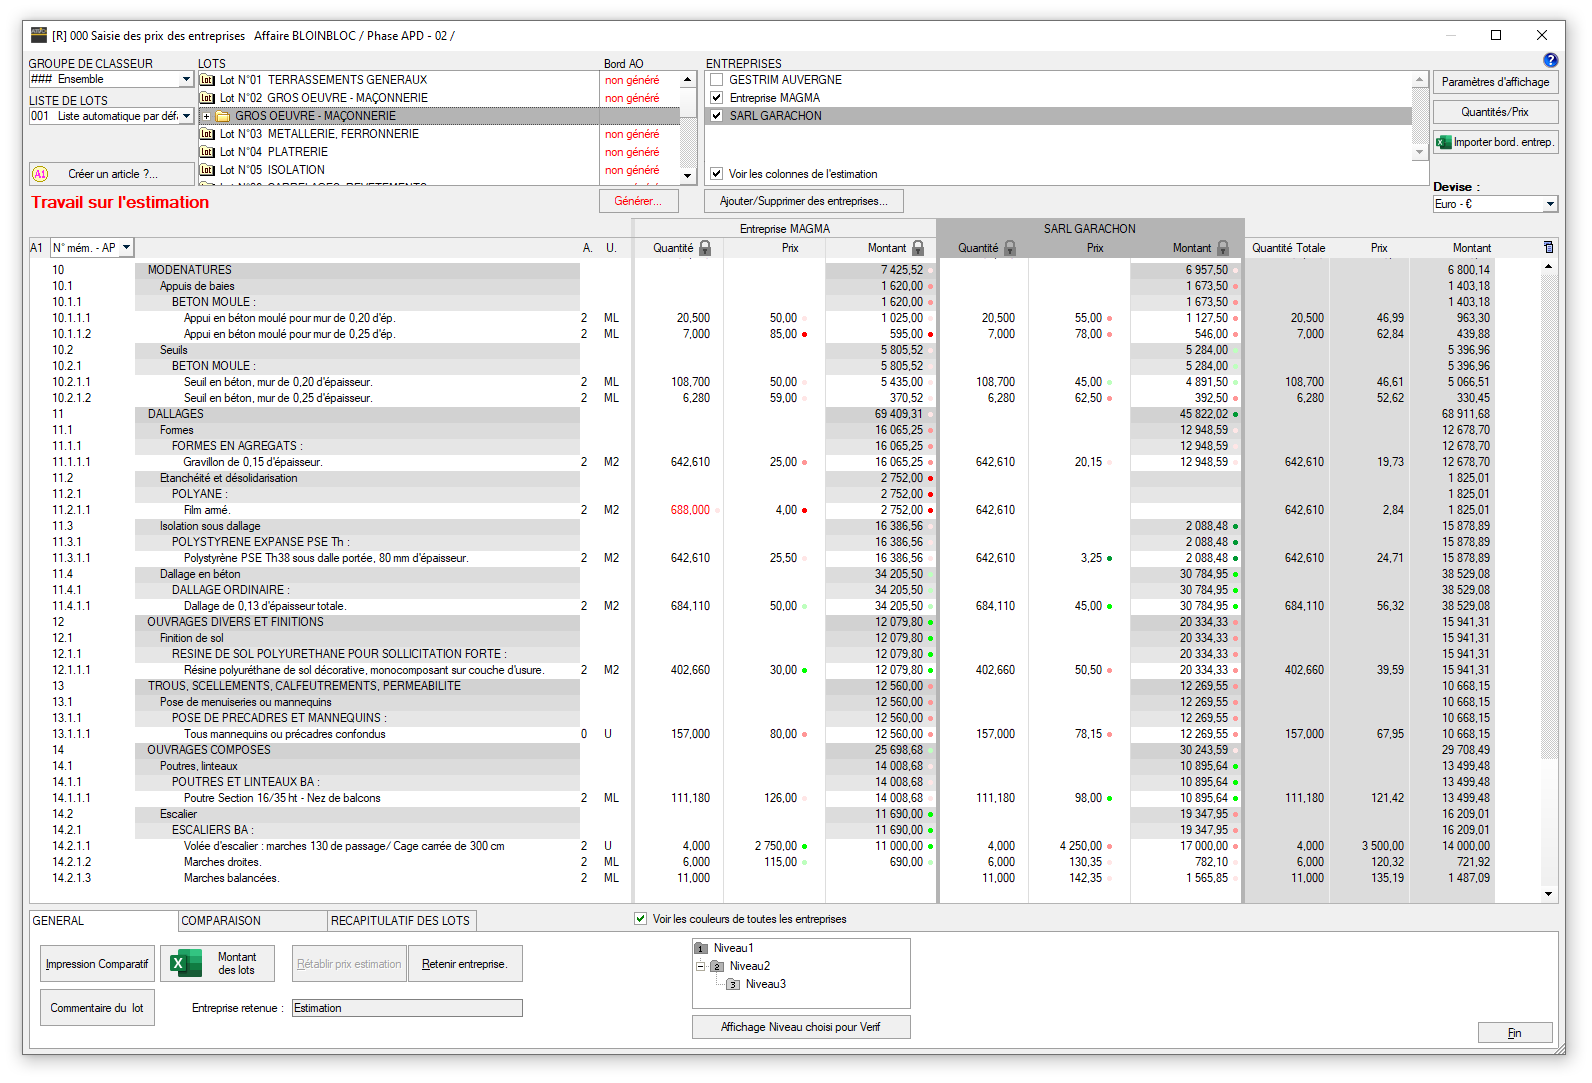The height and width of the screenshot is (1083, 1592).
Task: Toggle Voir les couleurs de toutes les entreprises
Action: [x=640, y=919]
